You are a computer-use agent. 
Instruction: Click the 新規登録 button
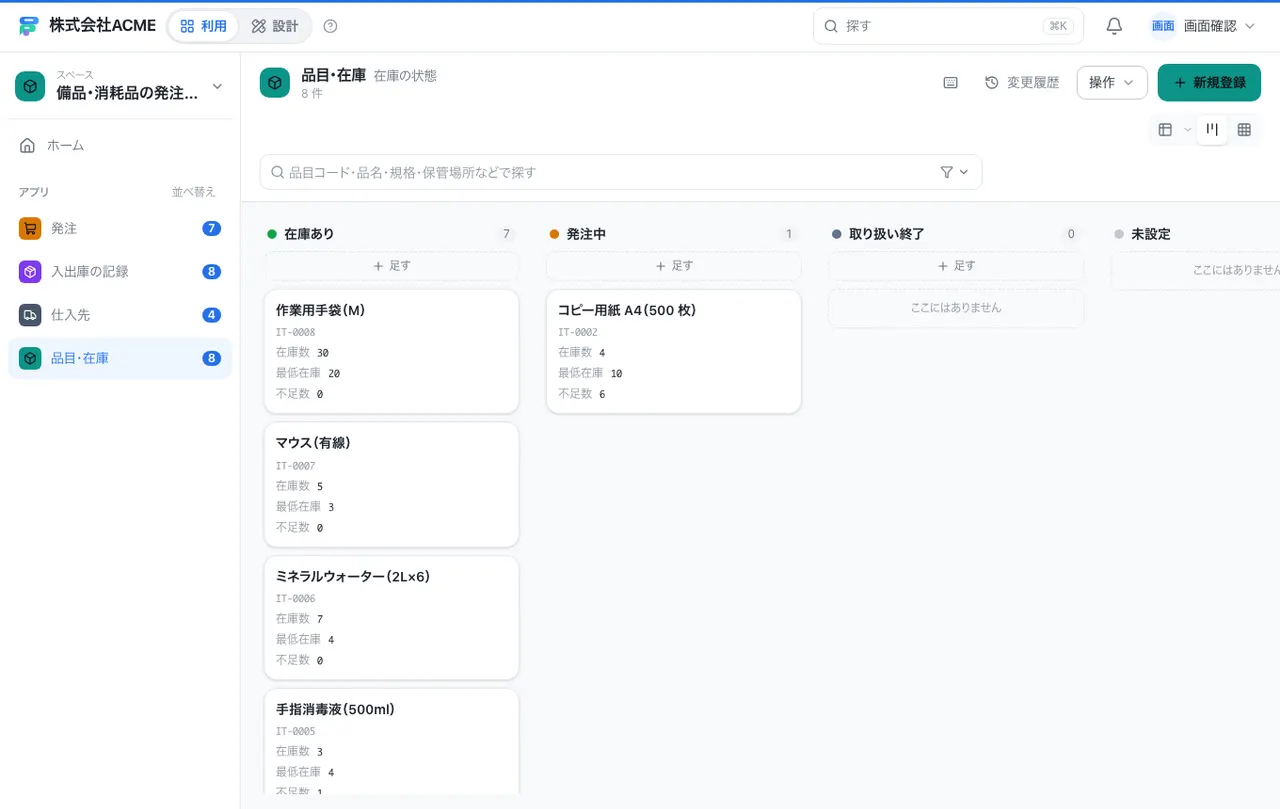(1209, 83)
